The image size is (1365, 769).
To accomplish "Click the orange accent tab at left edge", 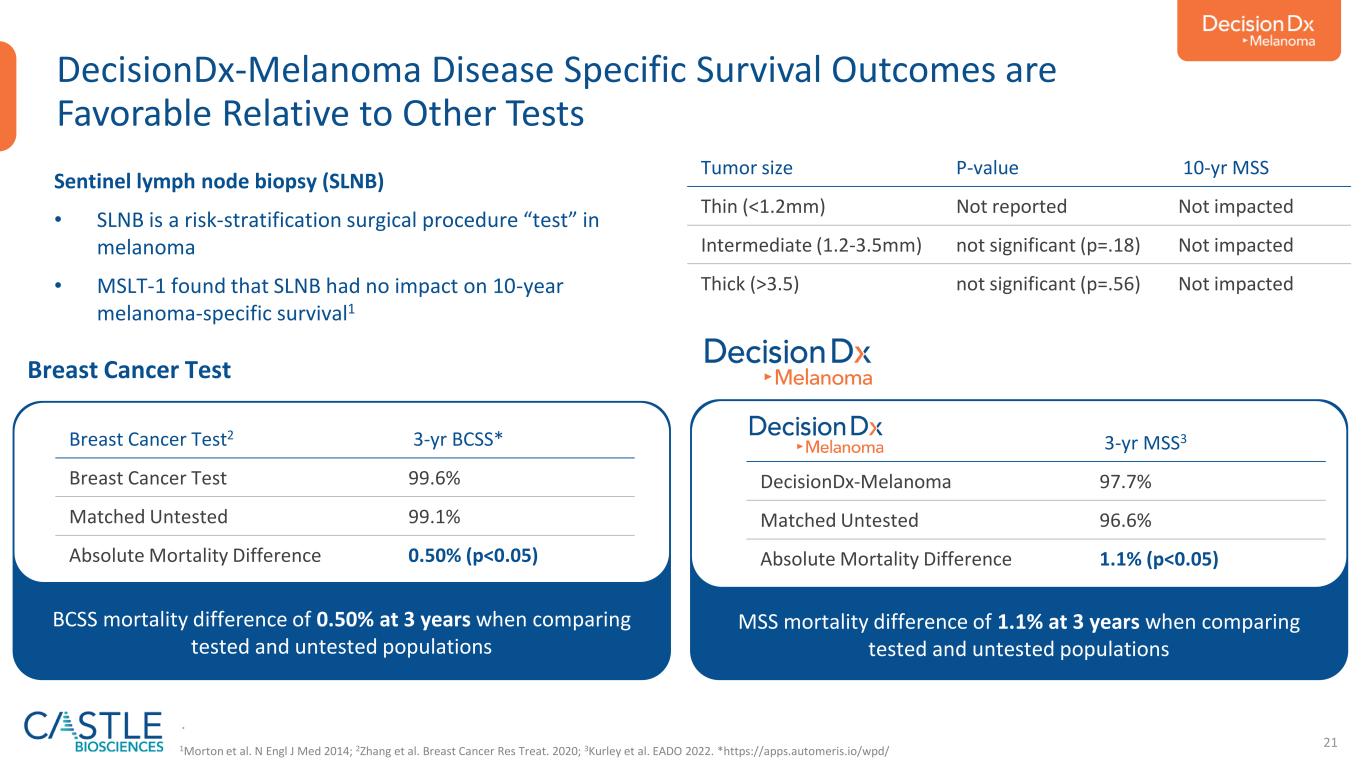I will (x=8, y=96).
